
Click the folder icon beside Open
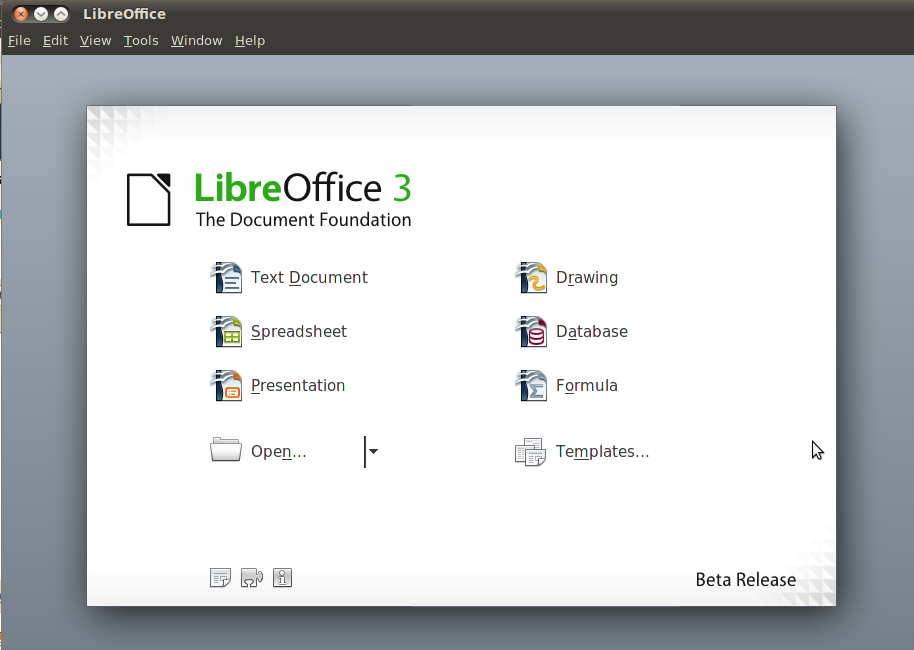tap(226, 450)
